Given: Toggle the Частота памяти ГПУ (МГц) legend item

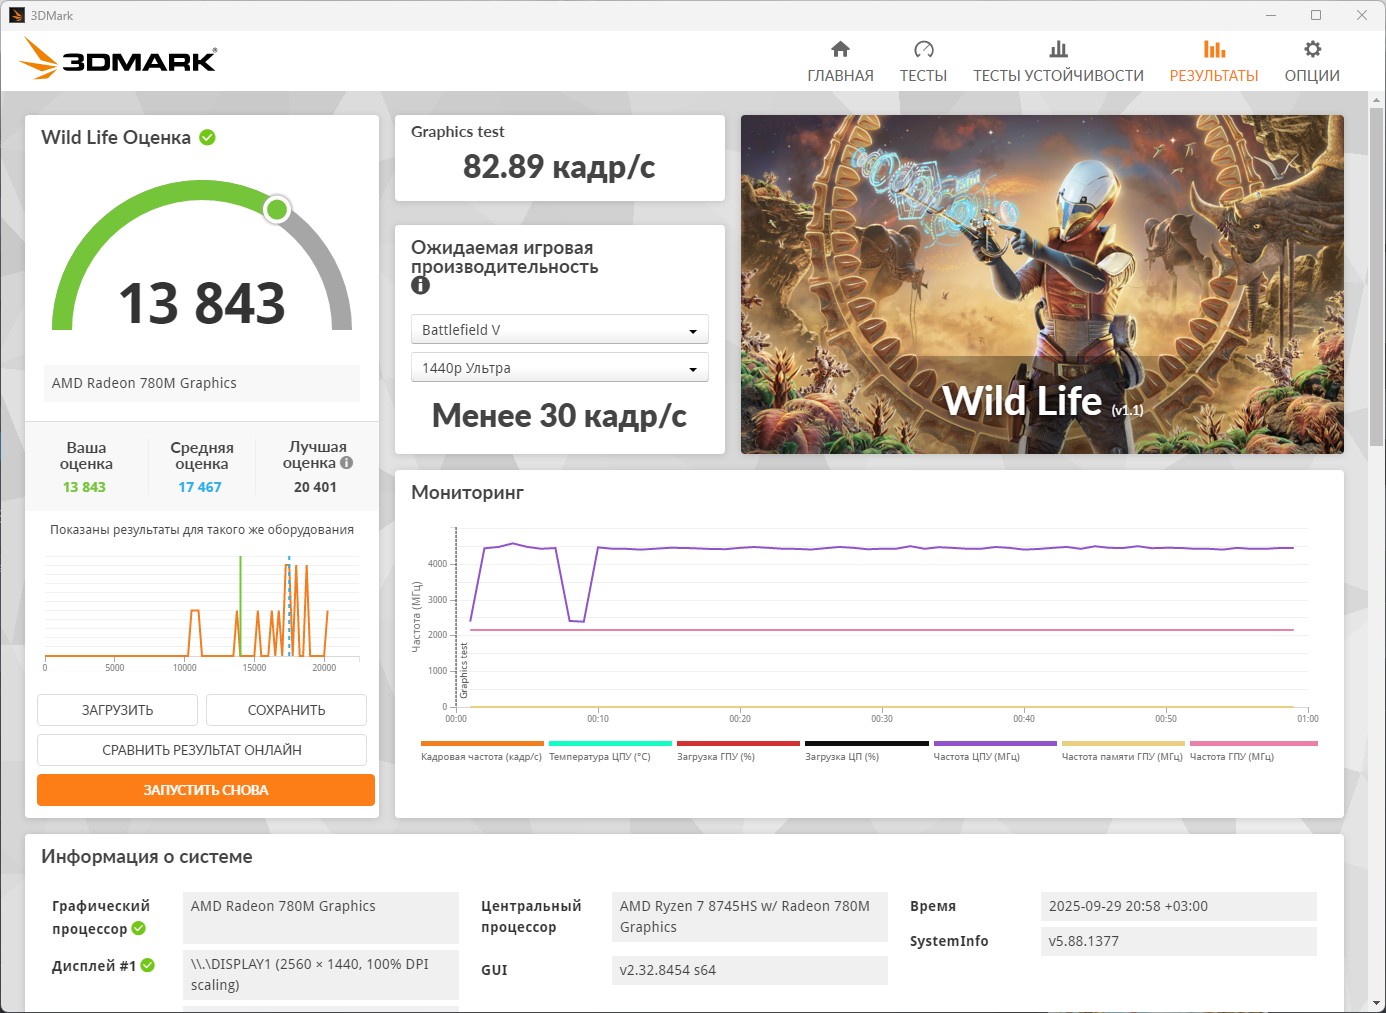Looking at the screenshot, I should pyautogui.click(x=1123, y=751).
